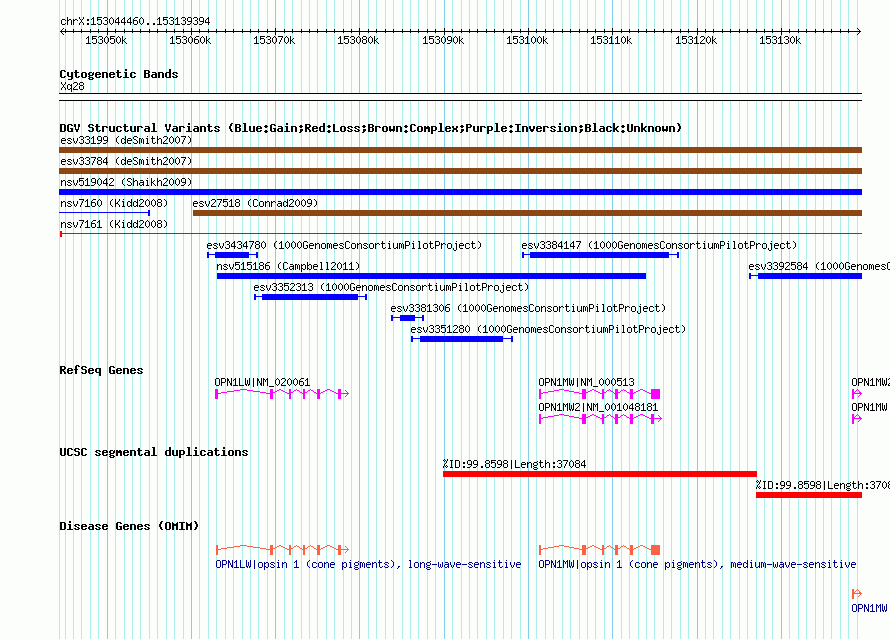Select the esv27518 (Conrad2009) brown bar
This screenshot has width=890, height=639.
point(527,213)
